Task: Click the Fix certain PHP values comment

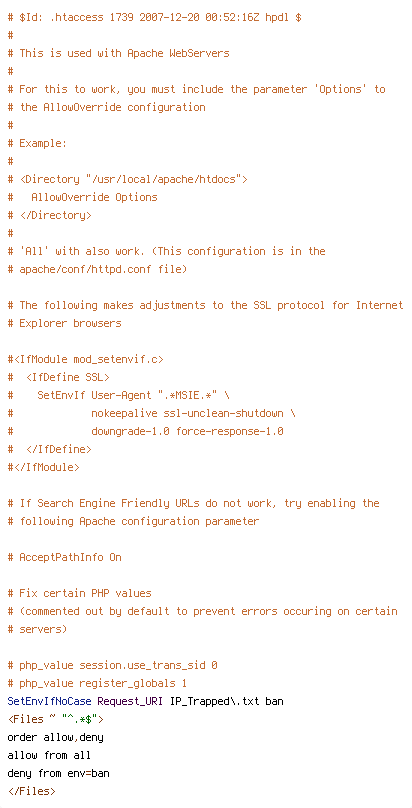Action: (x=79, y=593)
